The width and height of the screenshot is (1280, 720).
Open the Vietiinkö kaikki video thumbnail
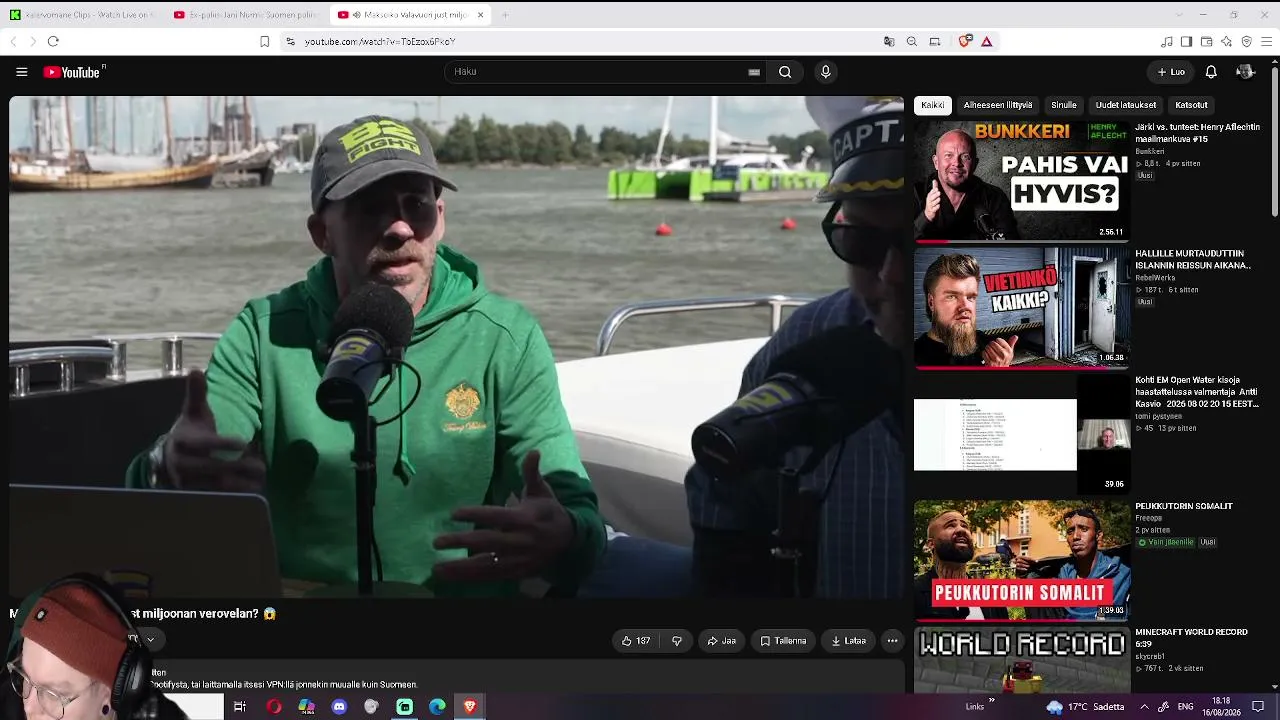[1022, 308]
